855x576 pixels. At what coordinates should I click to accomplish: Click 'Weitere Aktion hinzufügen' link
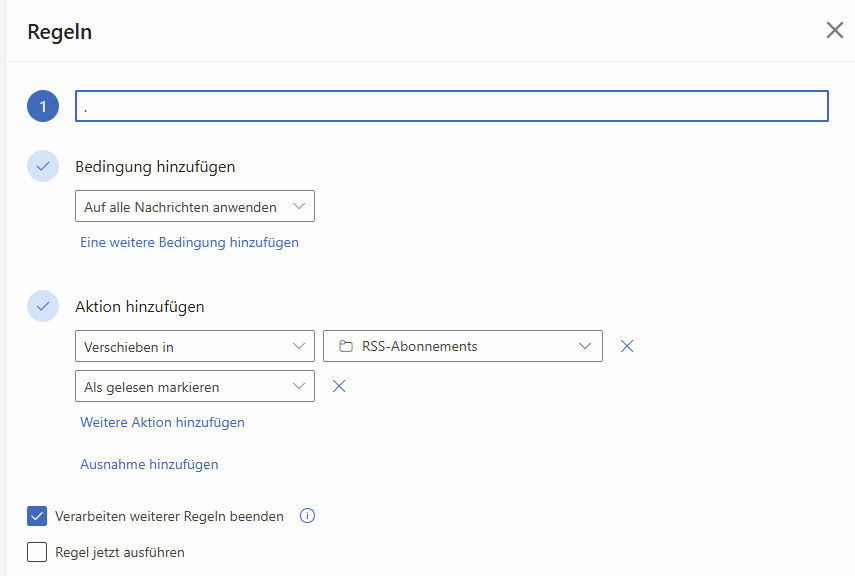point(162,422)
